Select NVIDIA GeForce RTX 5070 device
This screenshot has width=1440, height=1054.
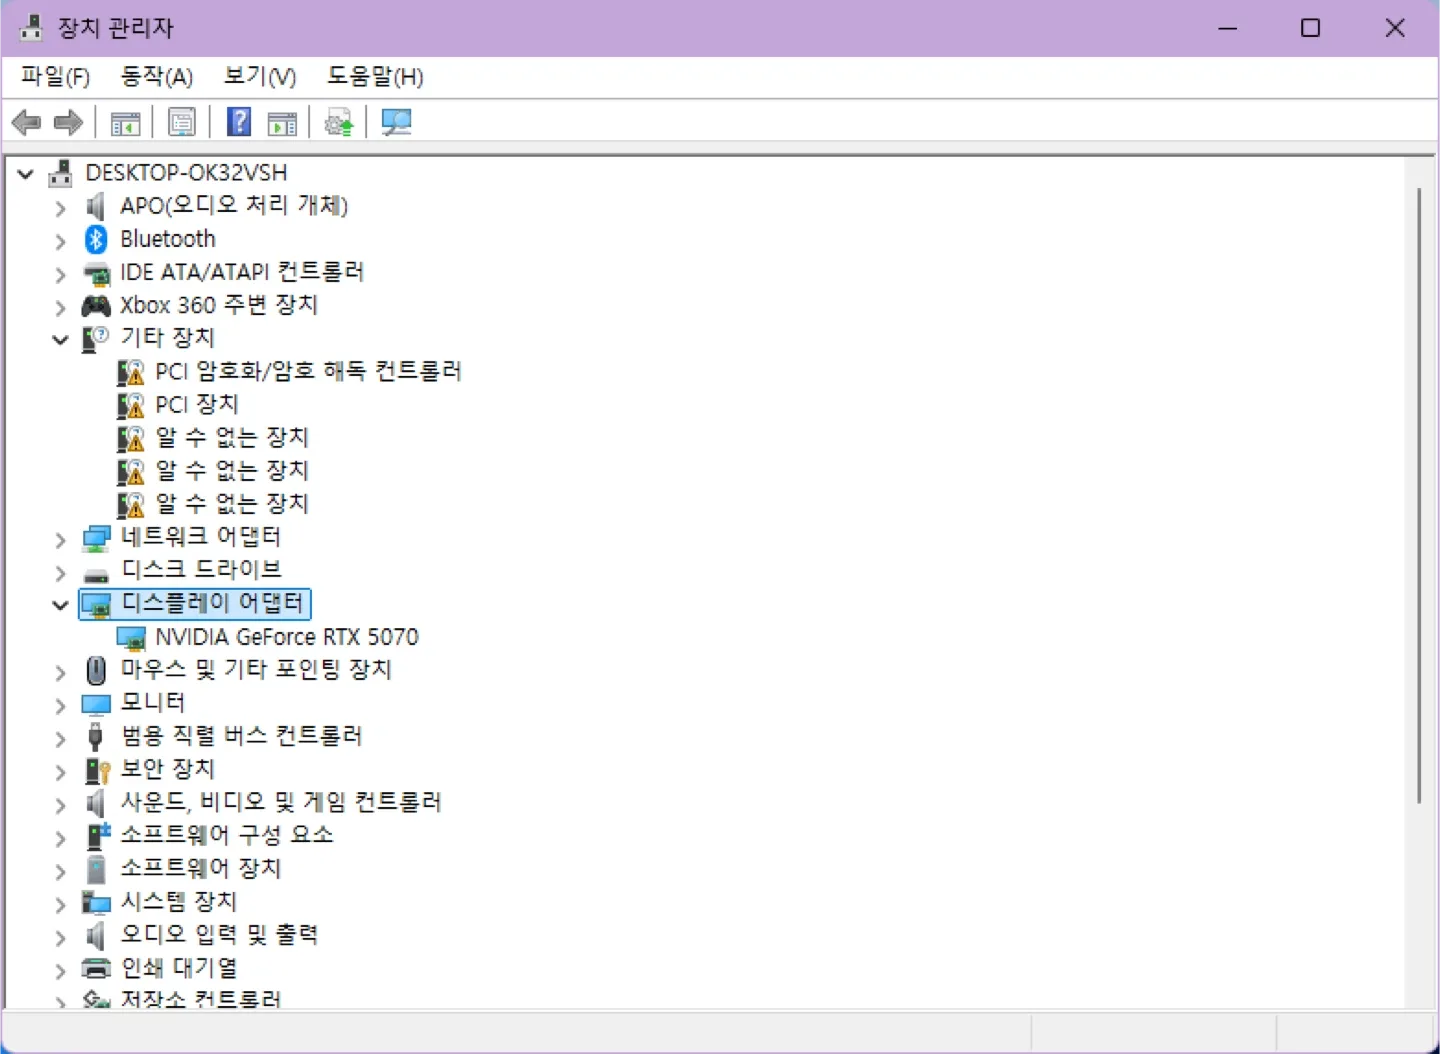pyautogui.click(x=286, y=637)
